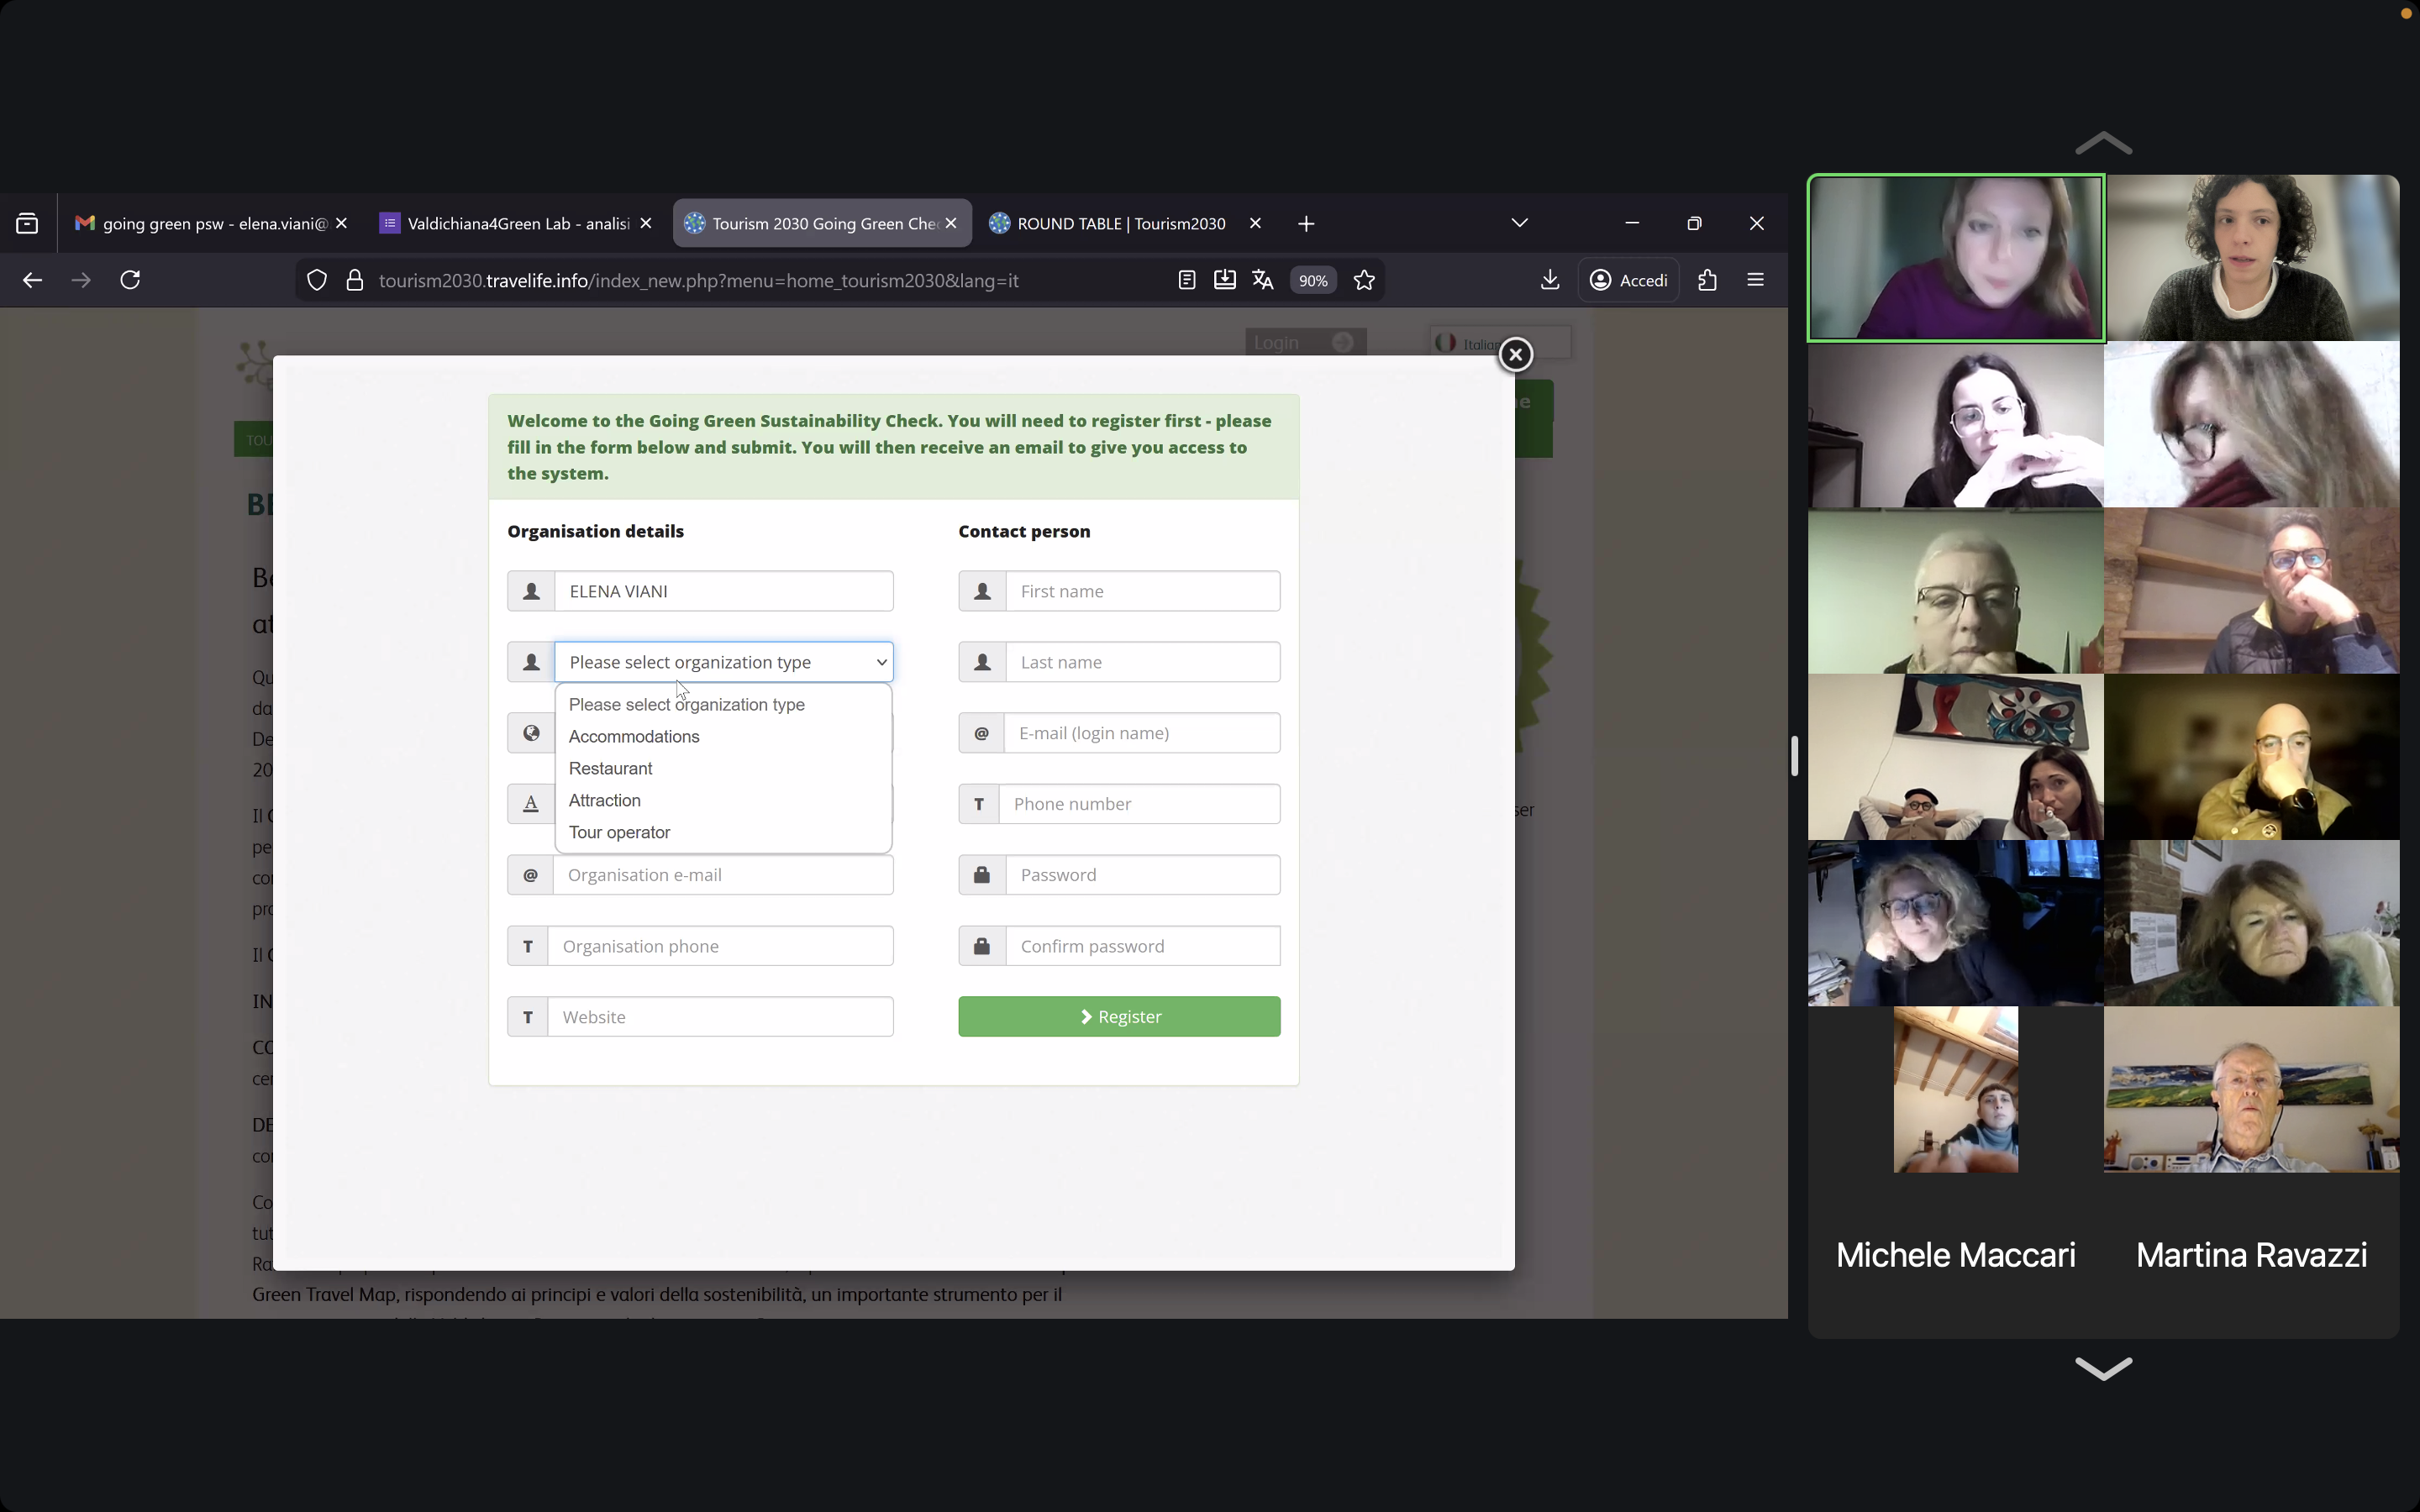Click the translate page icon
The width and height of the screenshot is (2420, 1512).
1263,280
